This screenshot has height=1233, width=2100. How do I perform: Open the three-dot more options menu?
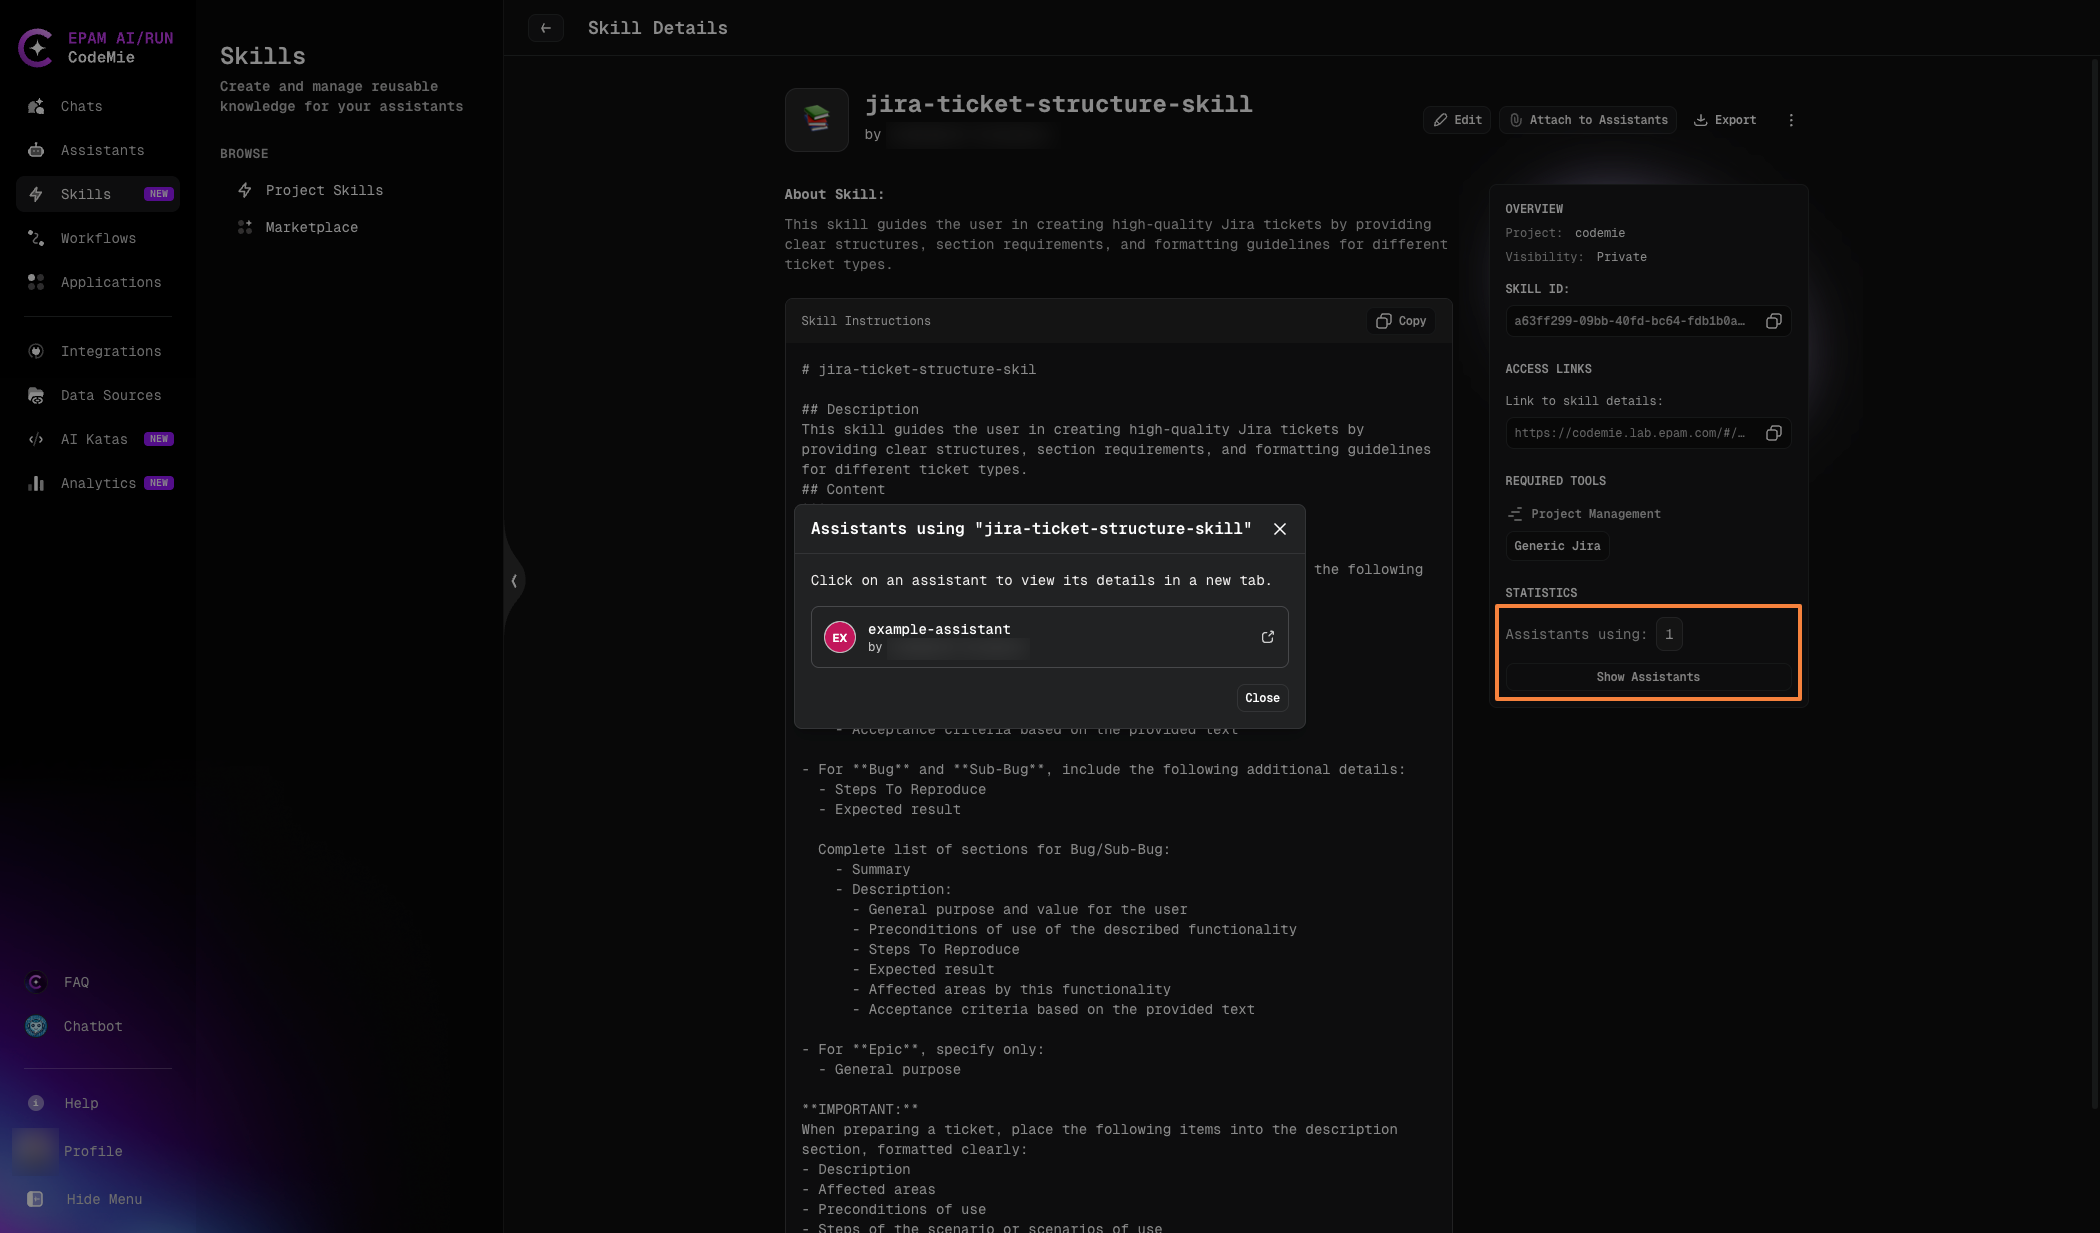coord(1790,120)
